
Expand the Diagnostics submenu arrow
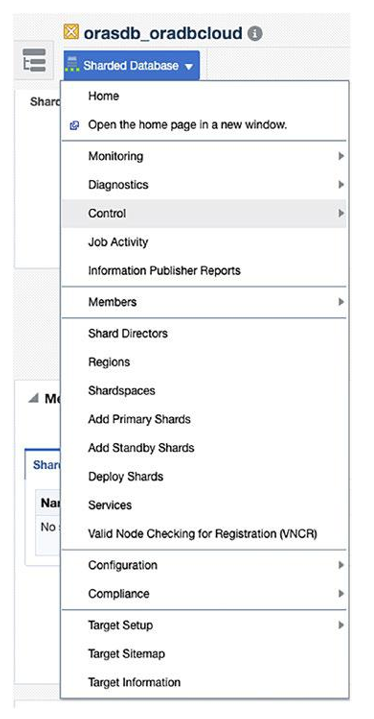click(341, 185)
